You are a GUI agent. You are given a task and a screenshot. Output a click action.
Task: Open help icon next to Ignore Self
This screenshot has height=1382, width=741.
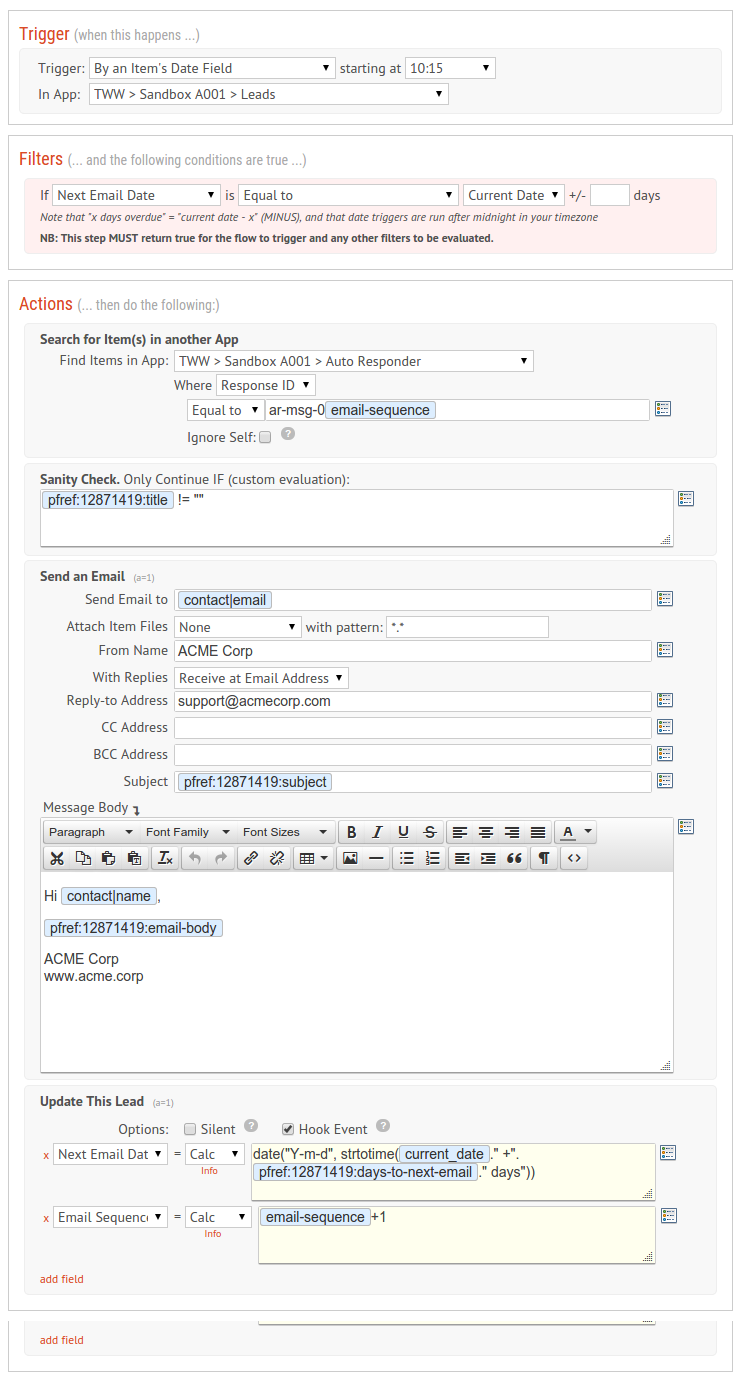point(288,434)
